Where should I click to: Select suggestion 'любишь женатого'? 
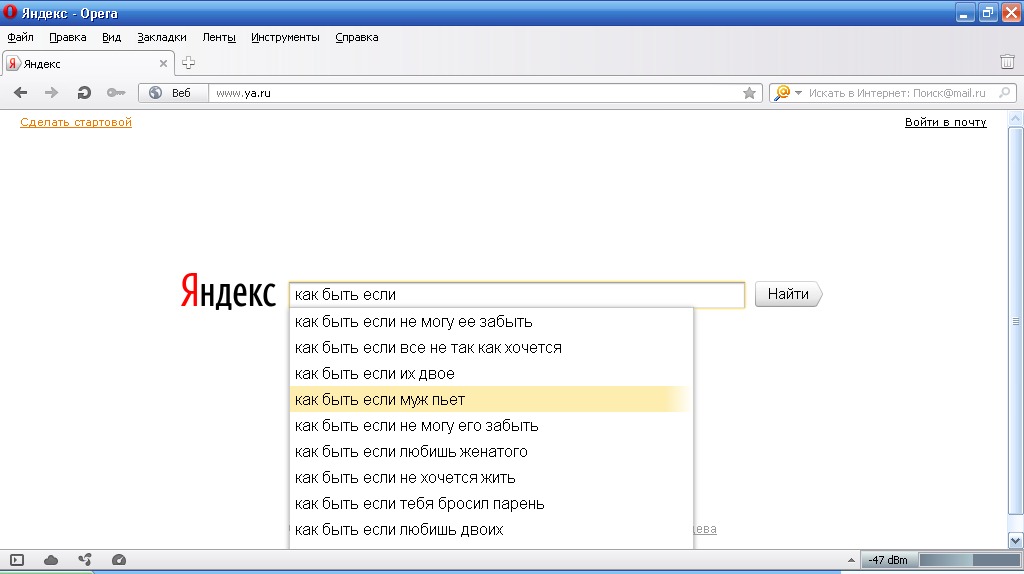(491, 451)
